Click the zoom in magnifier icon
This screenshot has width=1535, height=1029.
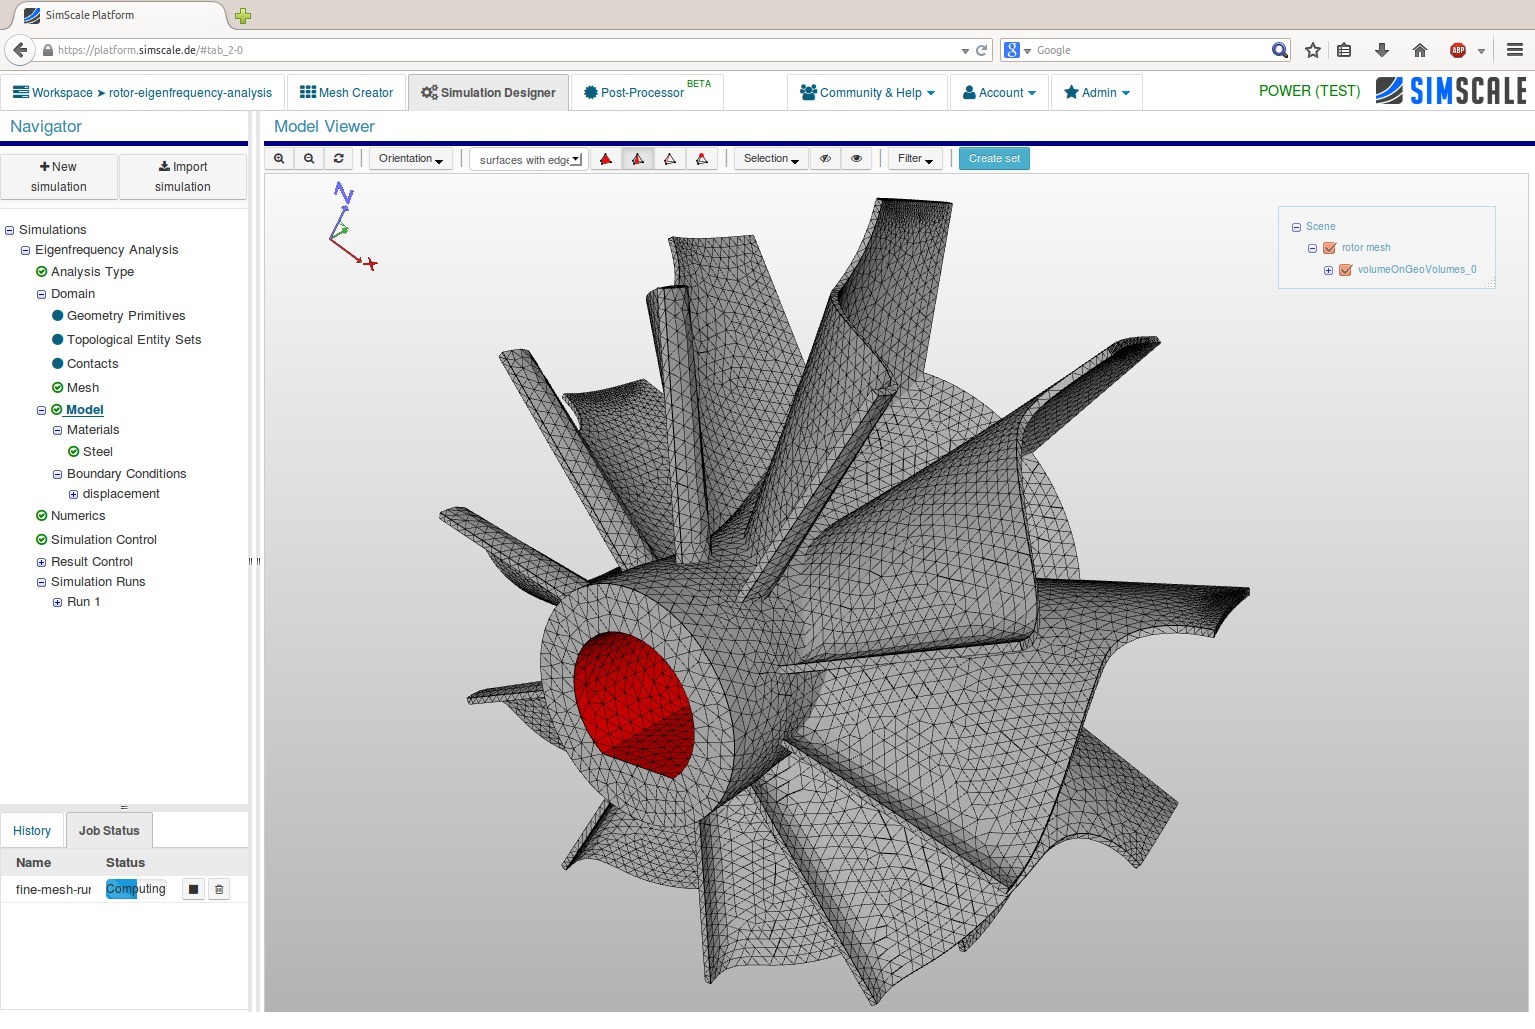(279, 159)
